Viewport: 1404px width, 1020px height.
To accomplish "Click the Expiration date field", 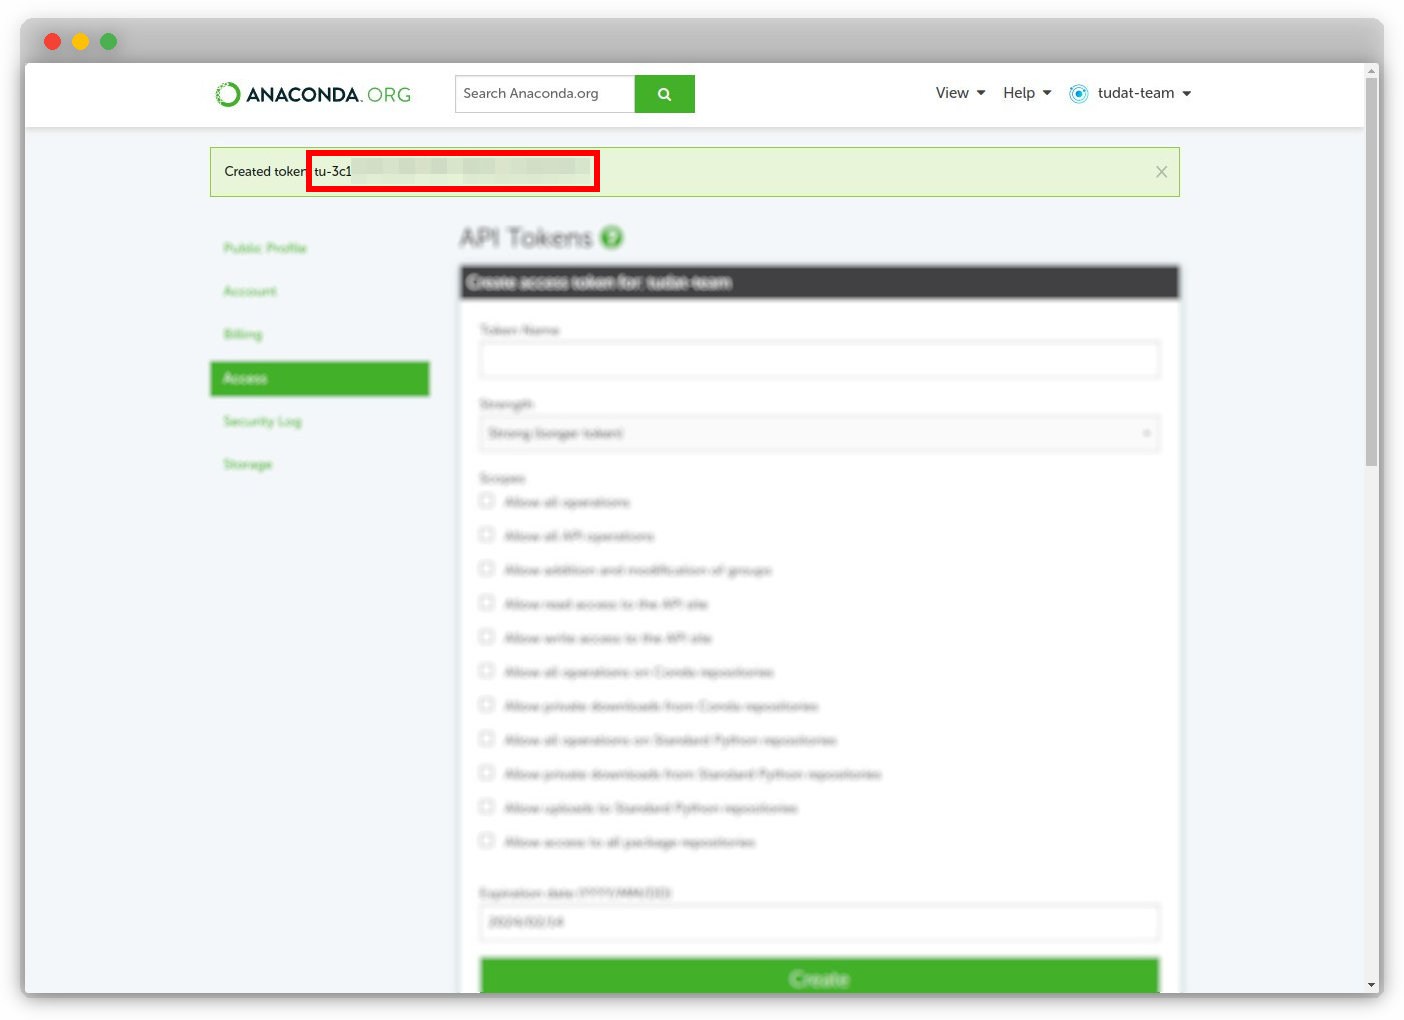I will coord(820,922).
